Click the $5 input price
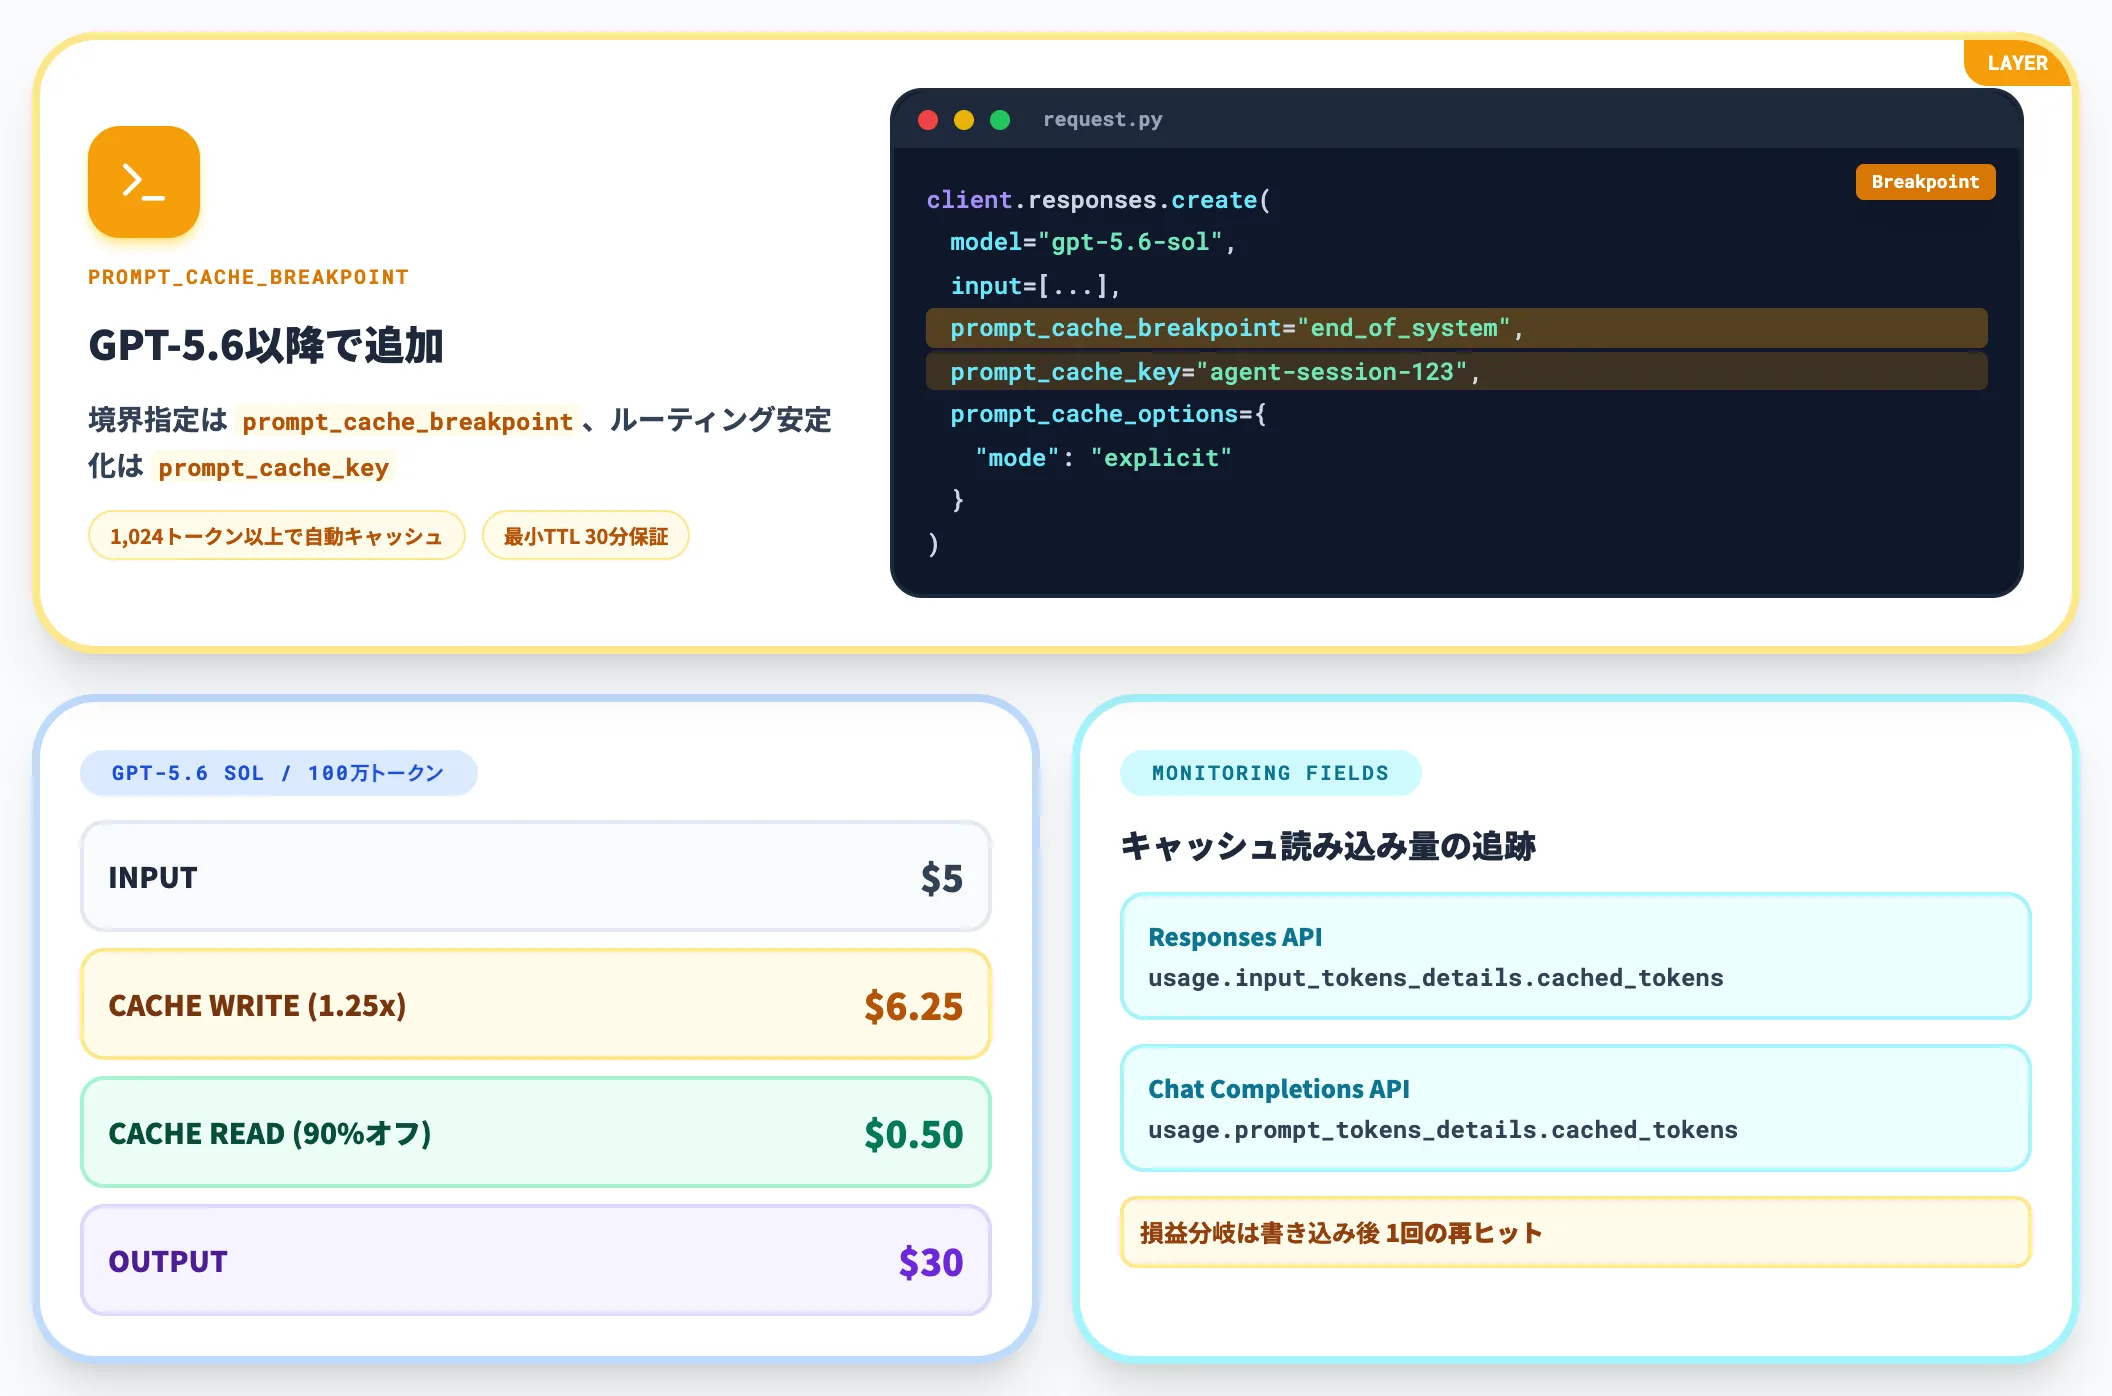 click(x=941, y=878)
